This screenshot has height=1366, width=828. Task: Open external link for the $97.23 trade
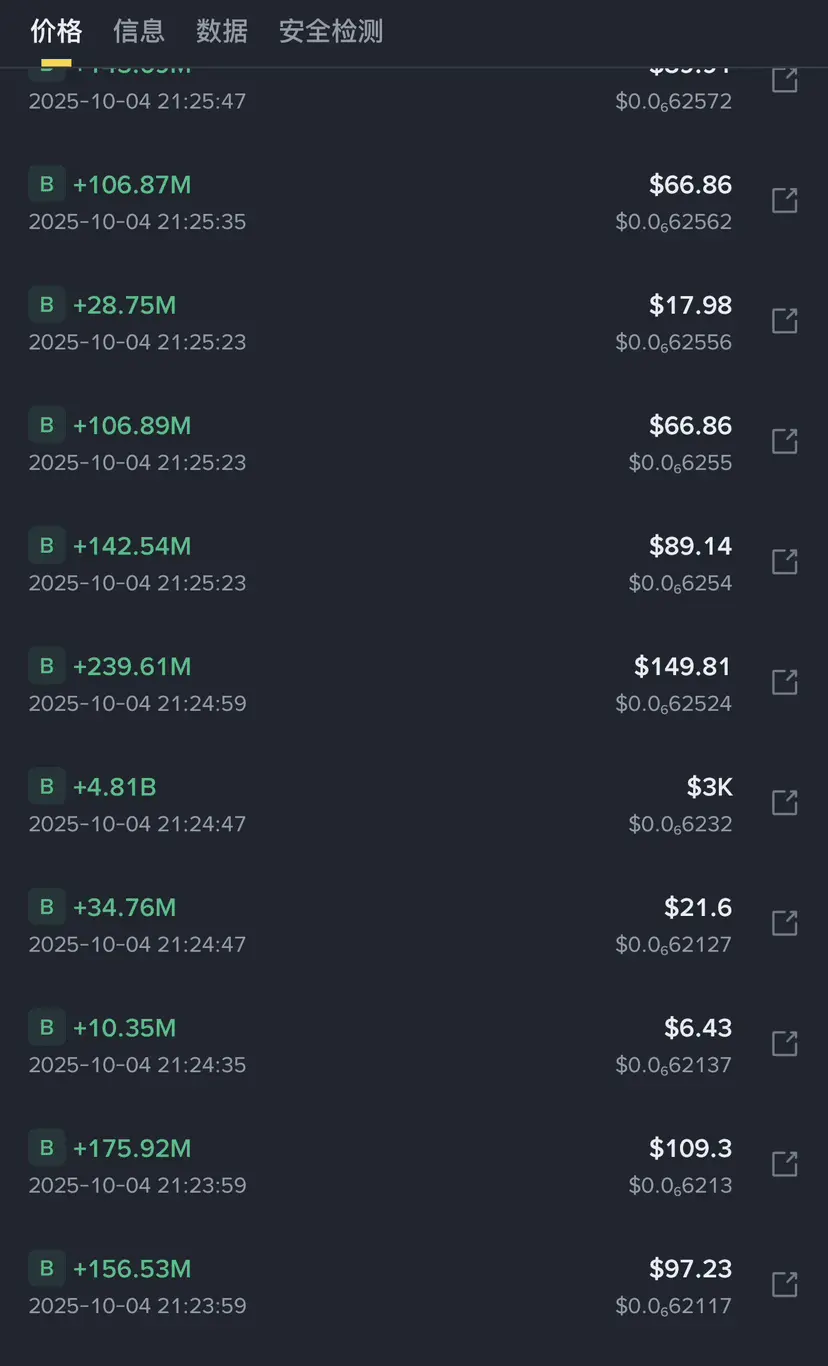(785, 1285)
